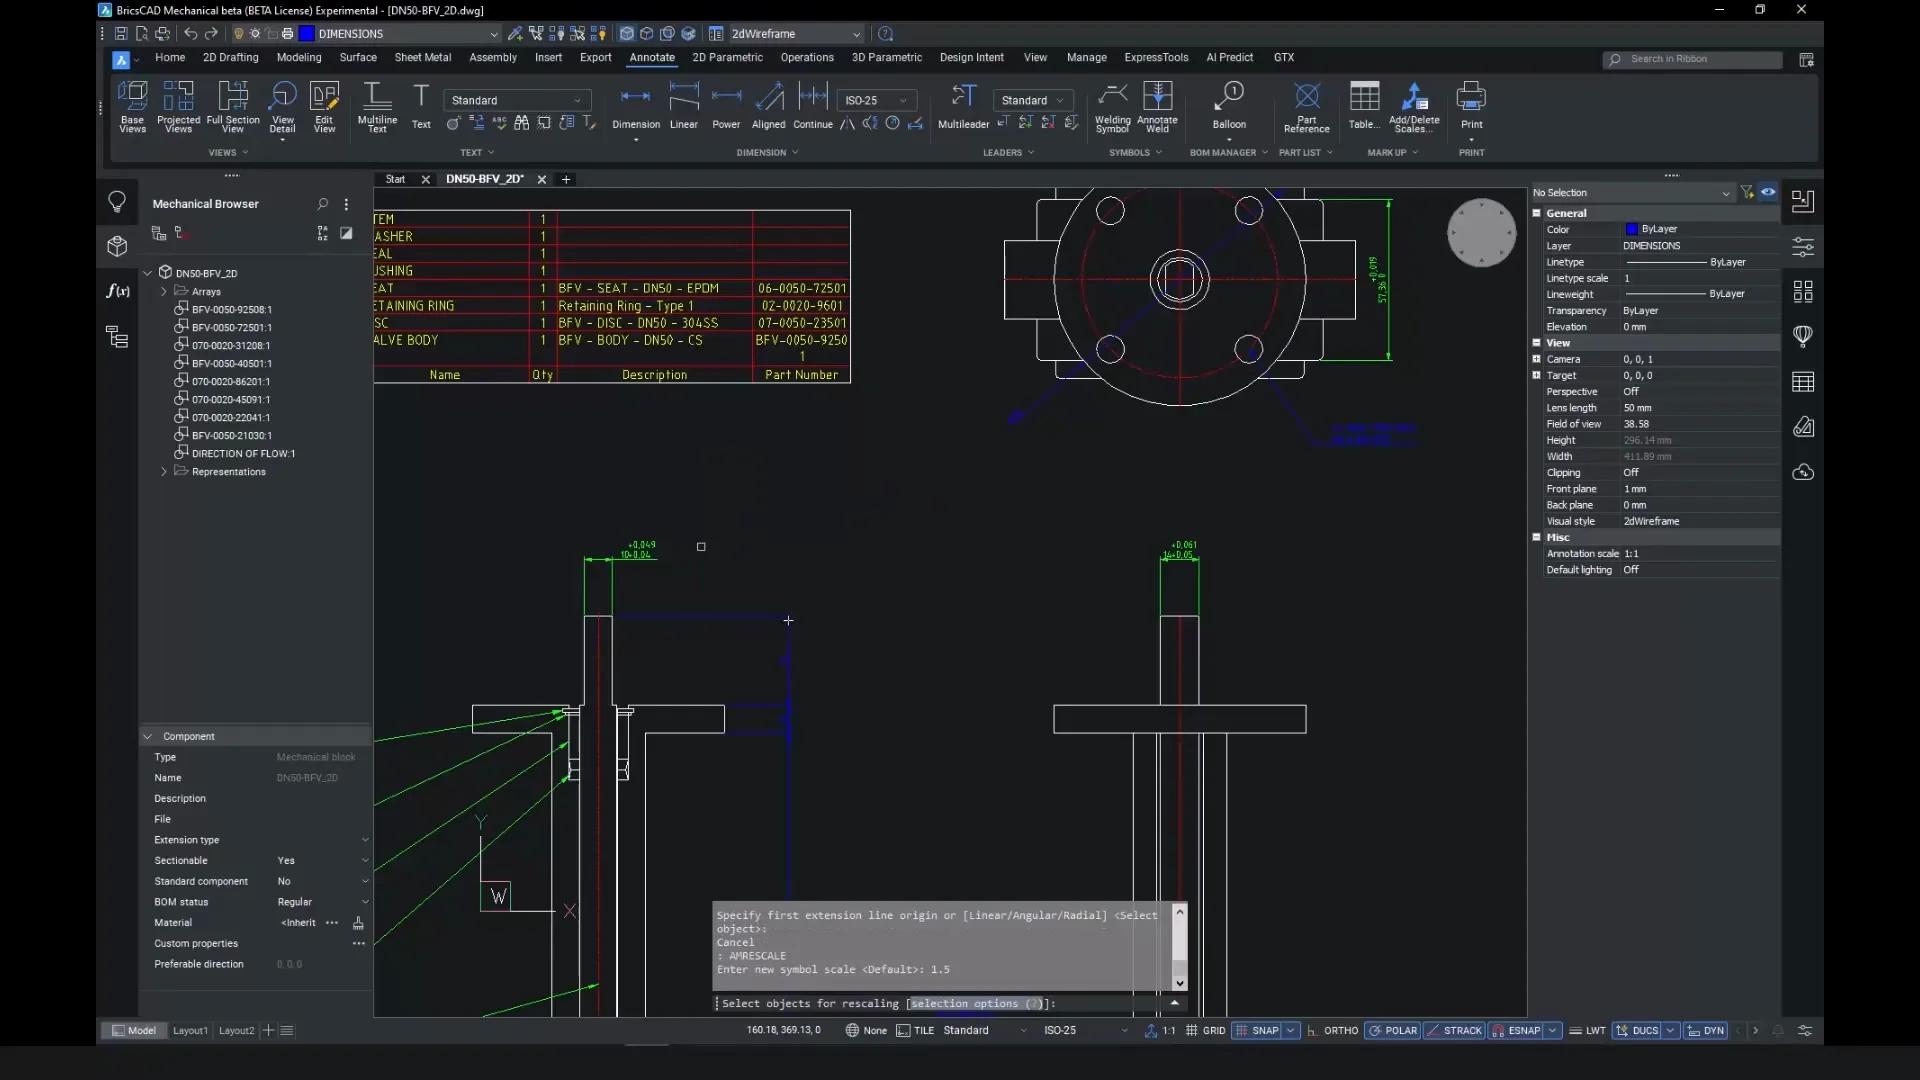1920x1080 pixels.
Task: Click the blue Color ByLayer swatch
Action: click(1632, 229)
